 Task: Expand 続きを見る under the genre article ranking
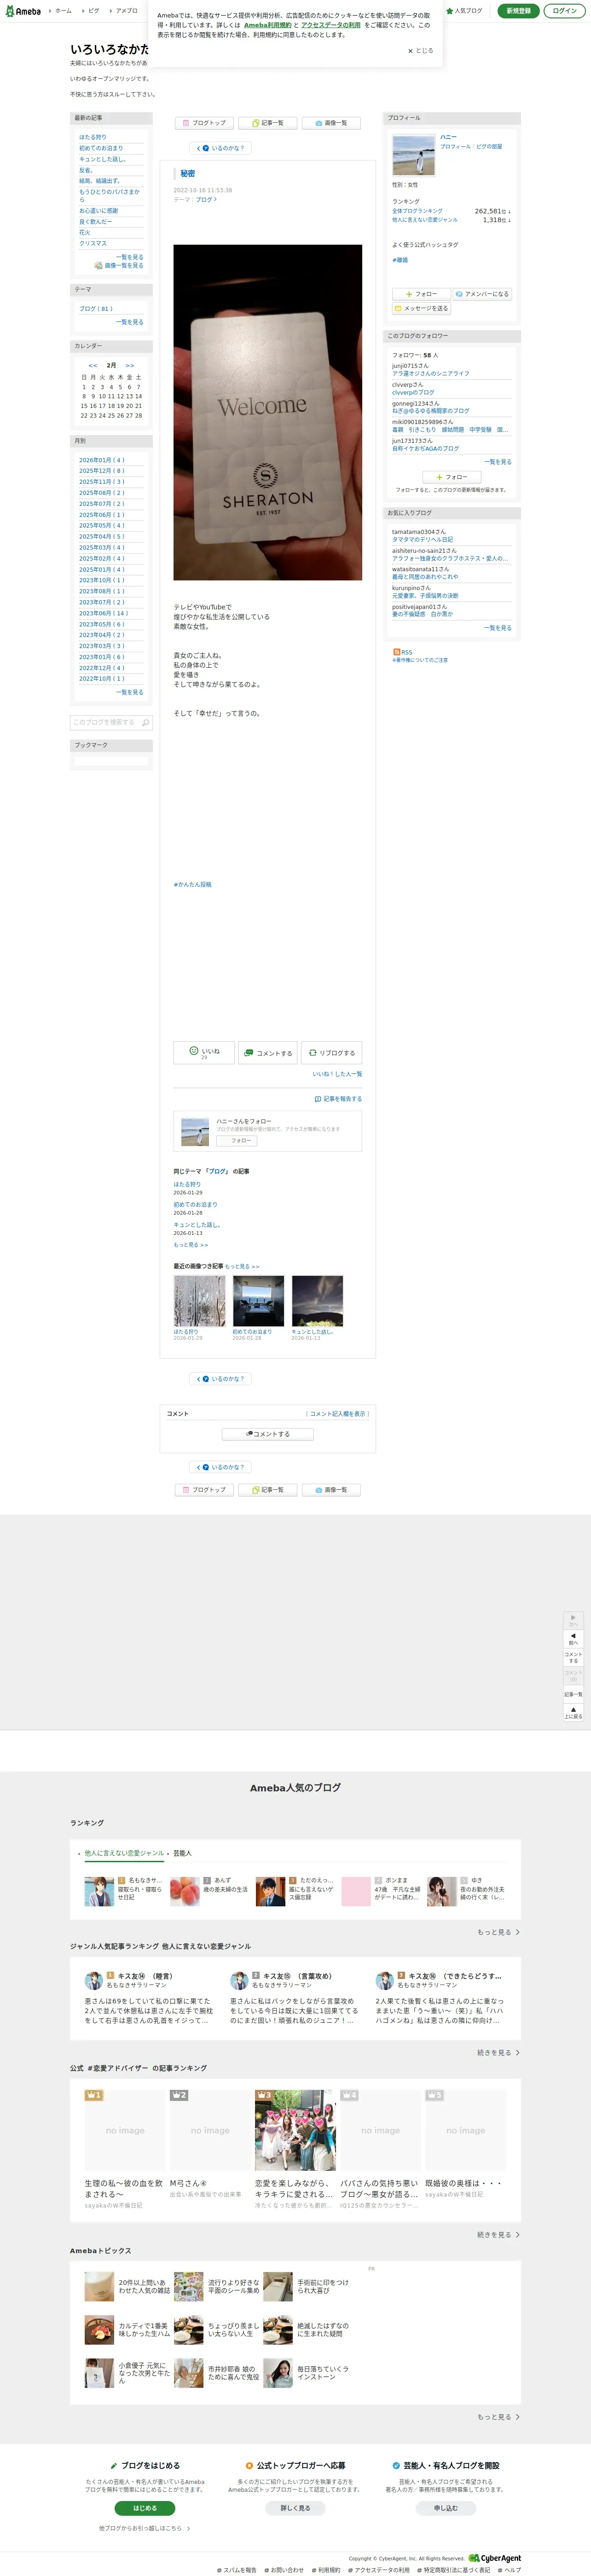498,2053
